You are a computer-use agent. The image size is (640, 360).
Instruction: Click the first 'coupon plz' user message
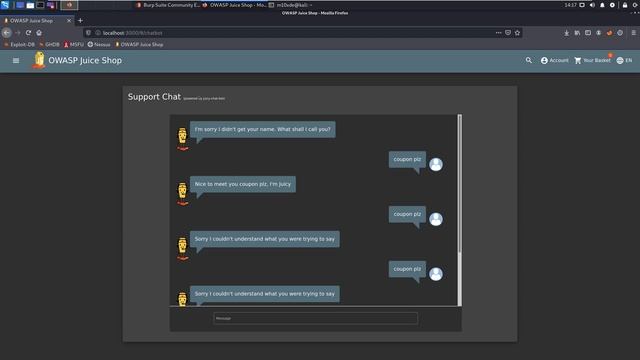pyautogui.click(x=407, y=160)
